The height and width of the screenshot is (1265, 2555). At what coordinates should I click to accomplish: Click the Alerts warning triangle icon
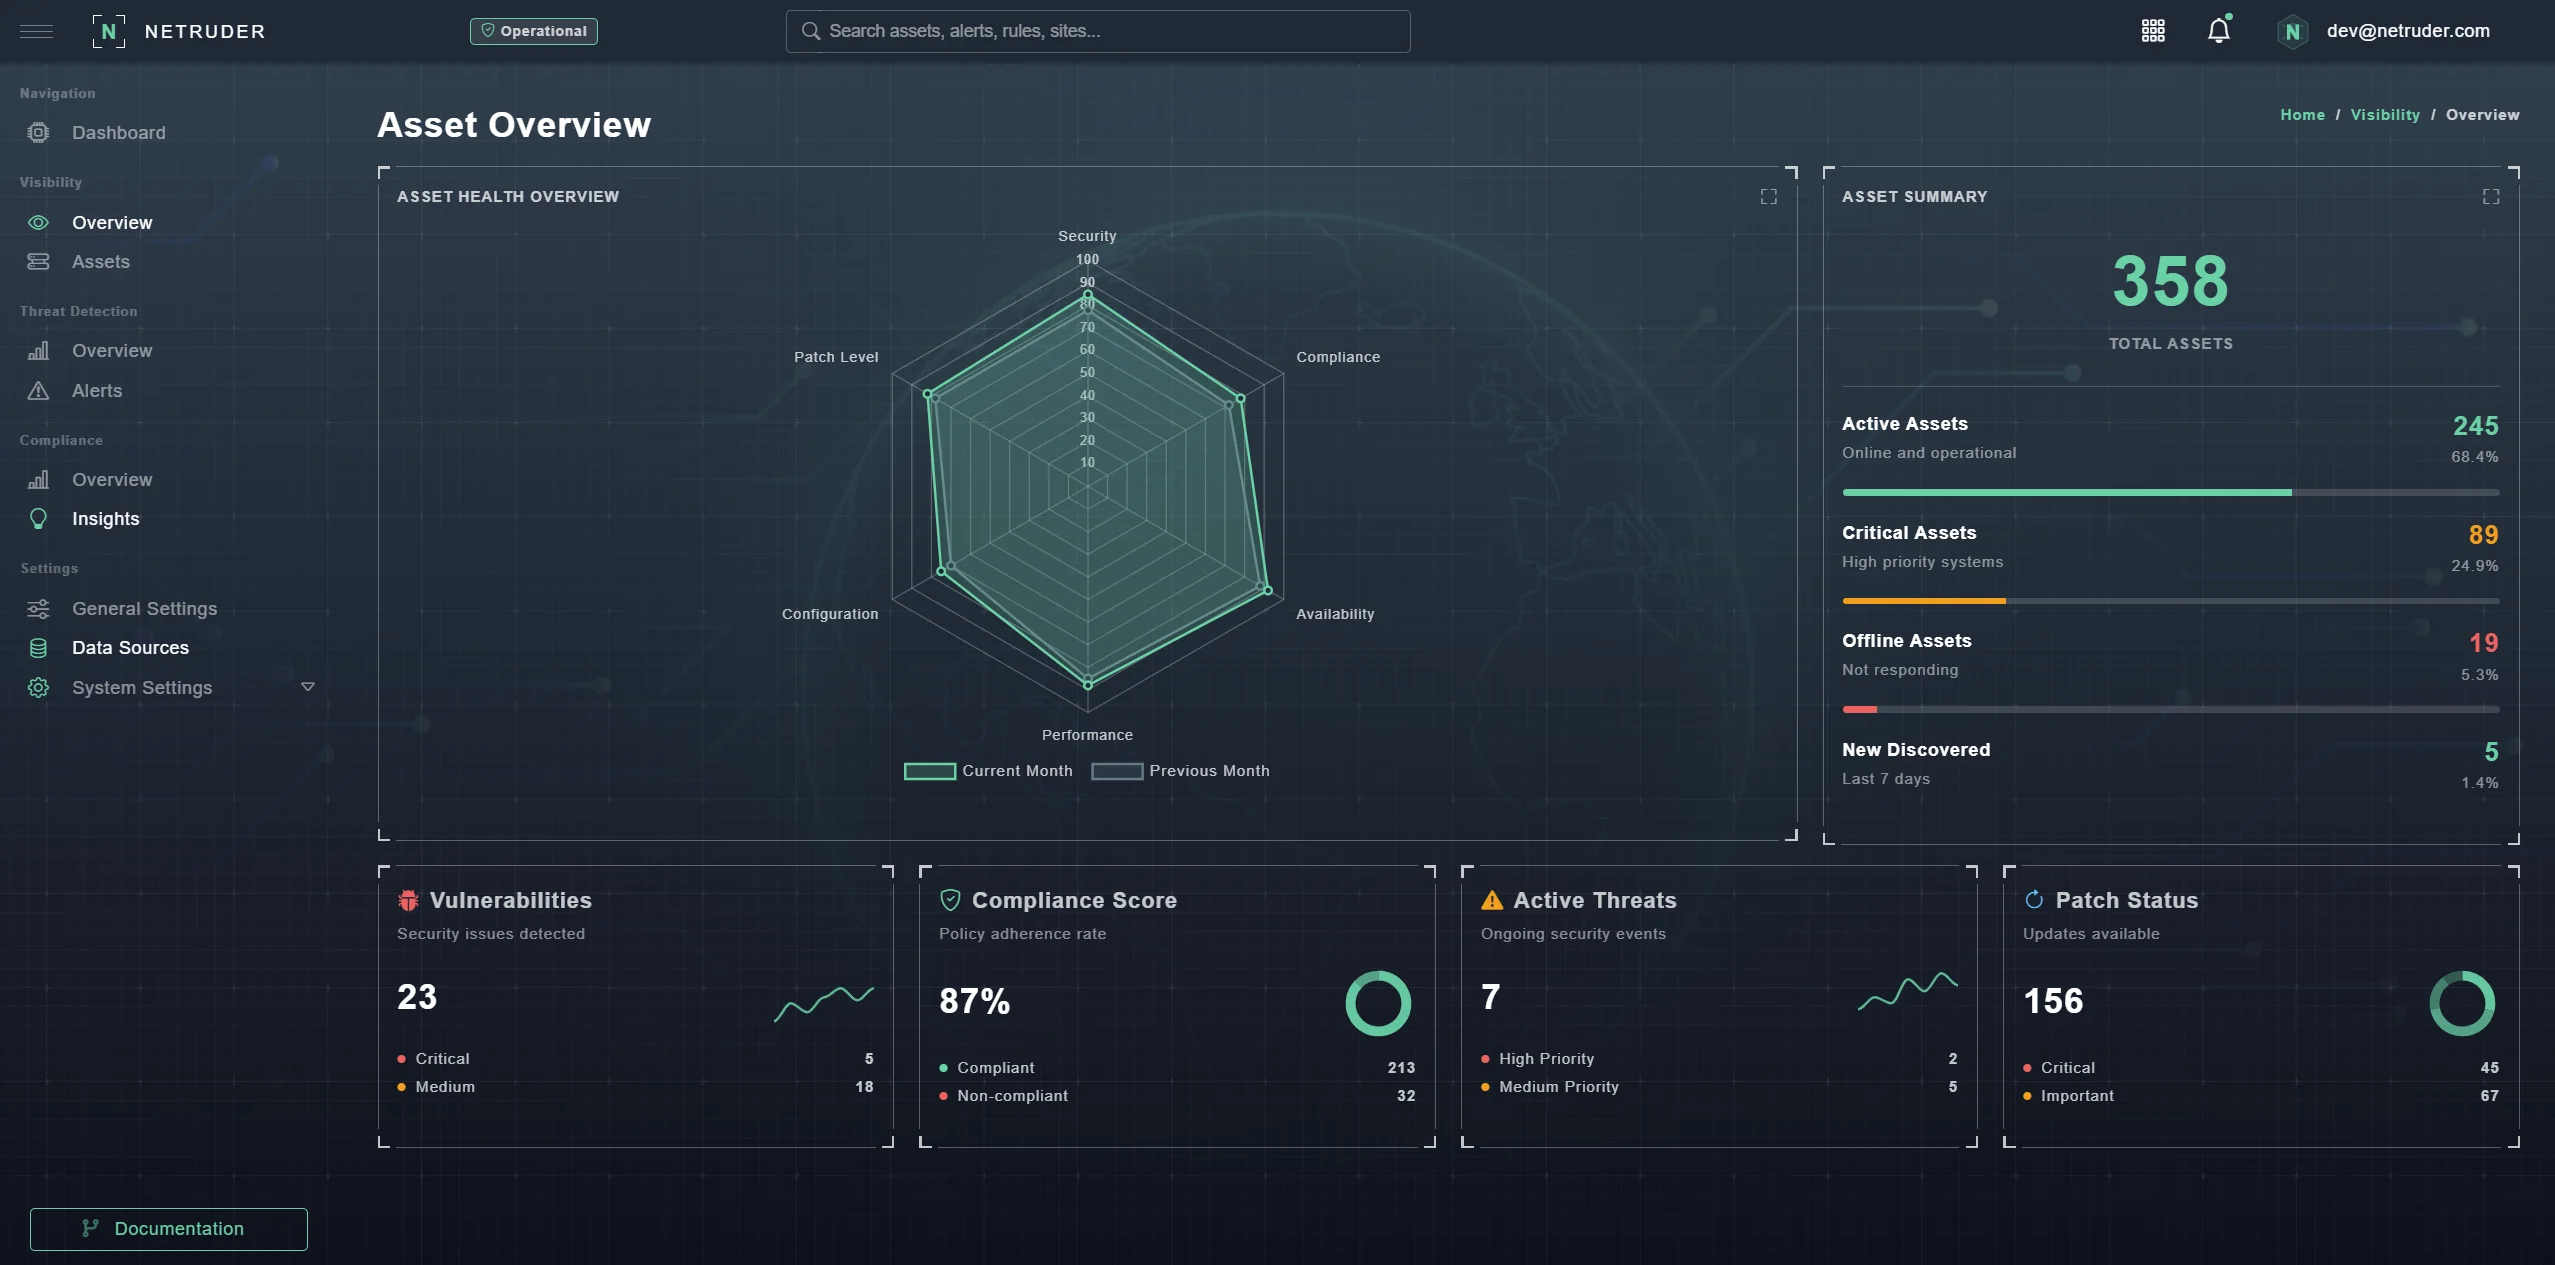tap(38, 391)
